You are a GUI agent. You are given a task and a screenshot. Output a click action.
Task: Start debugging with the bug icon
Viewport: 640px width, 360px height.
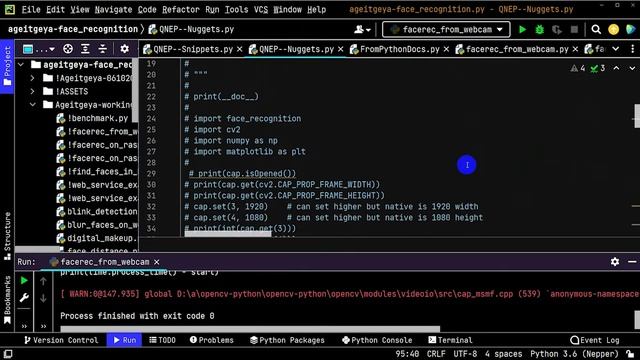pos(540,29)
